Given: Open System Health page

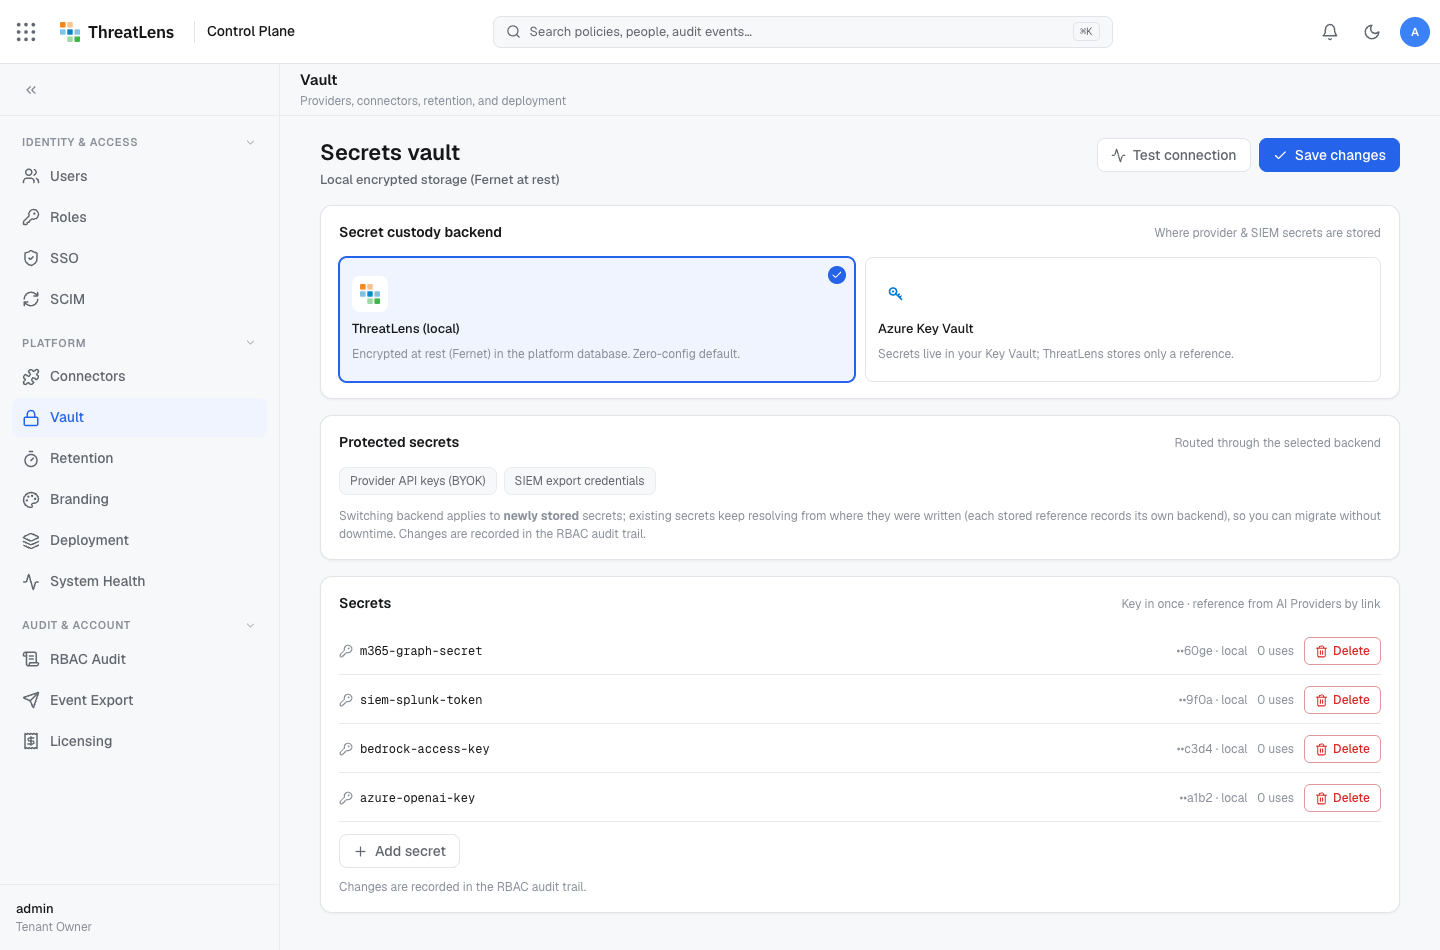Looking at the screenshot, I should (139, 581).
